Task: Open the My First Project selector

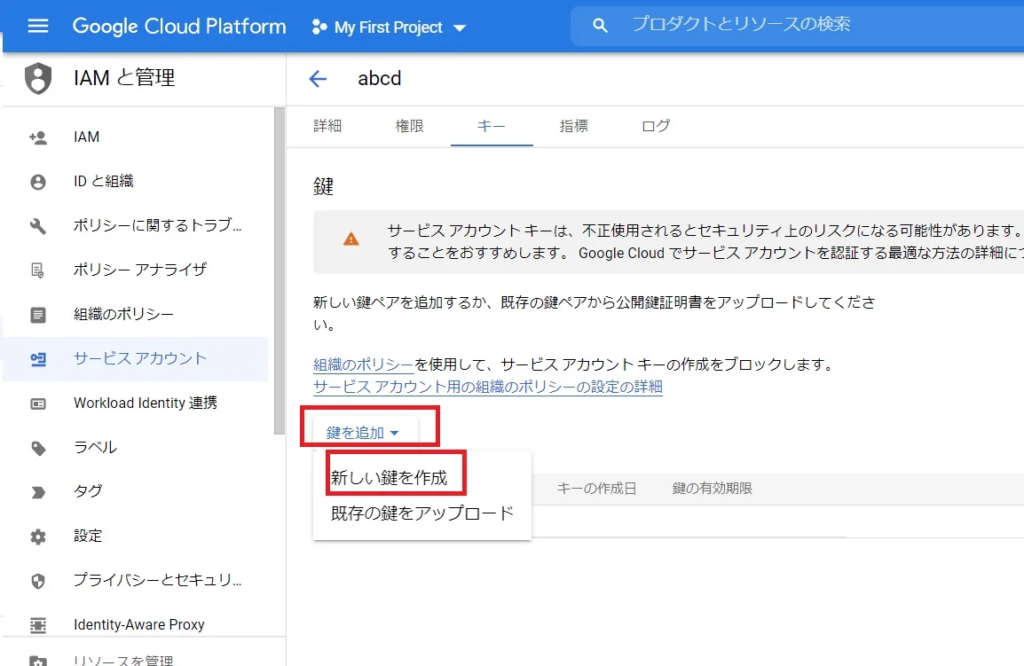Action: pyautogui.click(x=388, y=27)
